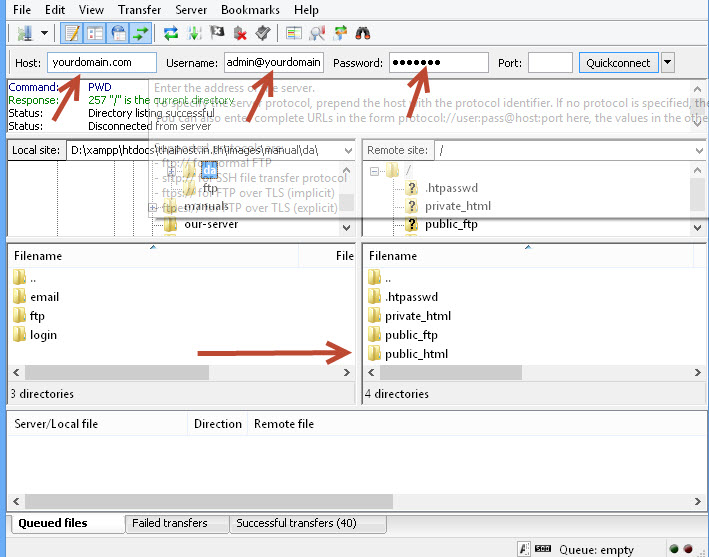Click transfer queue horizontal scrollbar
The width and height of the screenshot is (709, 557).
(209, 501)
